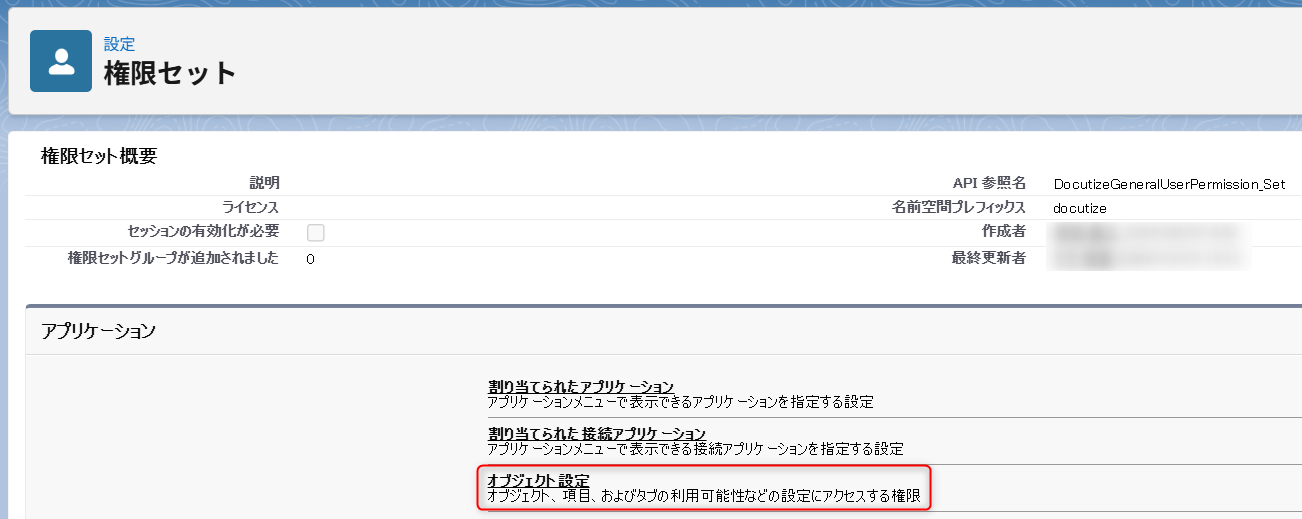This screenshot has height=519, width=1302.
Task: Click the 名前空間プレフィックス label
Action: tap(959, 207)
